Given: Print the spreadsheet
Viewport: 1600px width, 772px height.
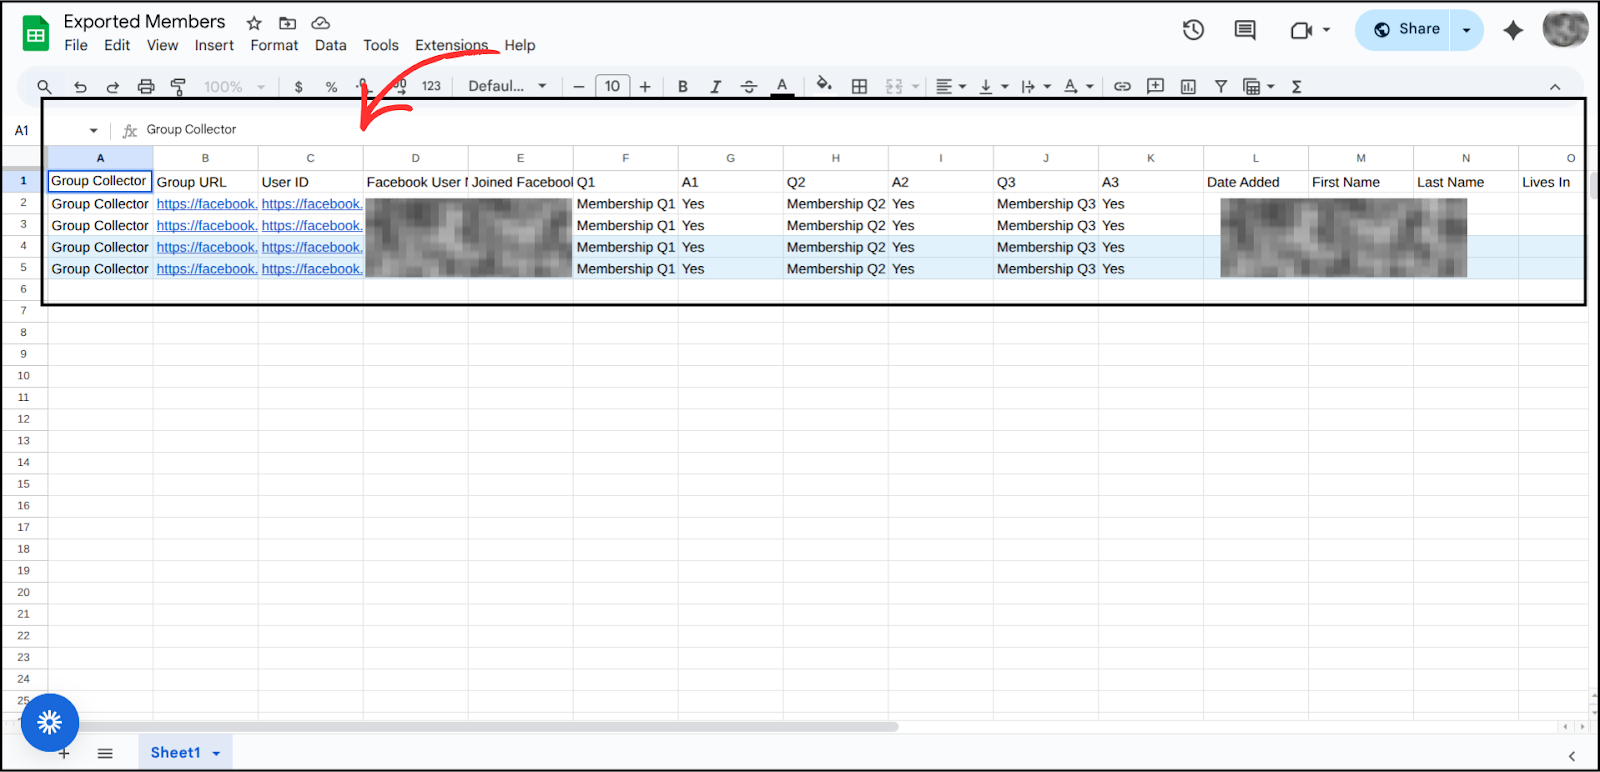Looking at the screenshot, I should (x=146, y=87).
